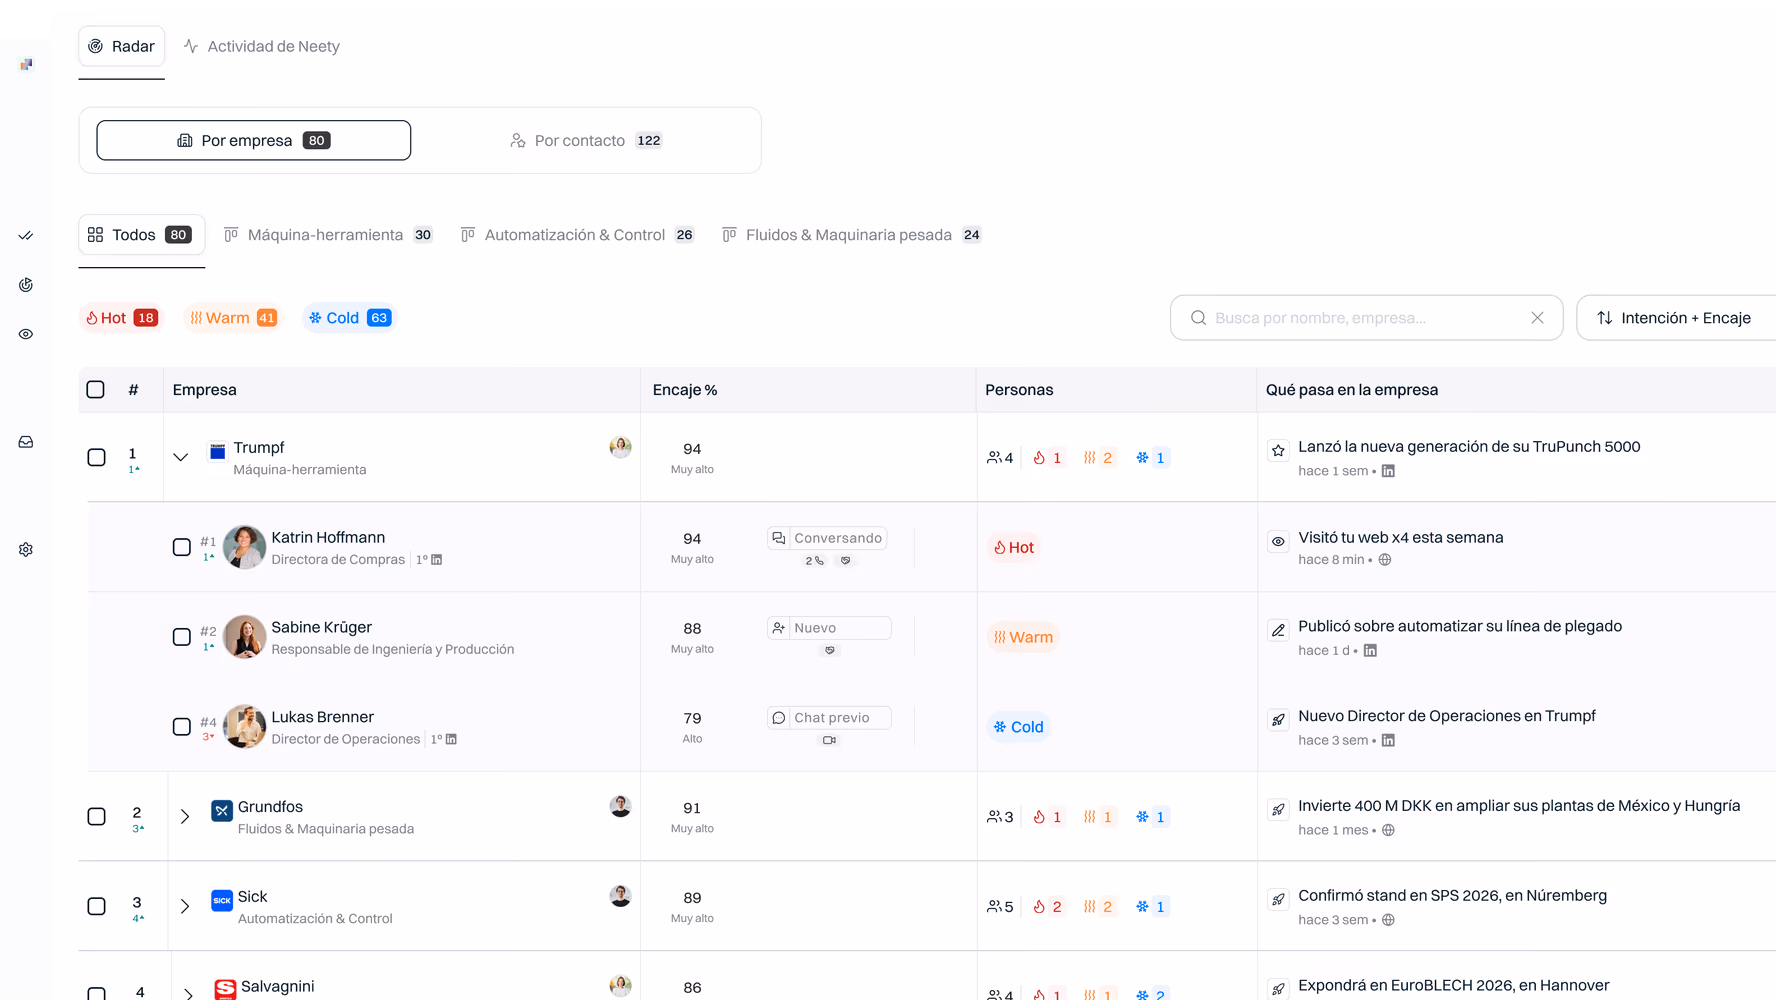Click the LinkedIn icon next to Katrin Hoffmann's title
Viewport: 1776px width, 1000px height.
pyautogui.click(x=436, y=560)
